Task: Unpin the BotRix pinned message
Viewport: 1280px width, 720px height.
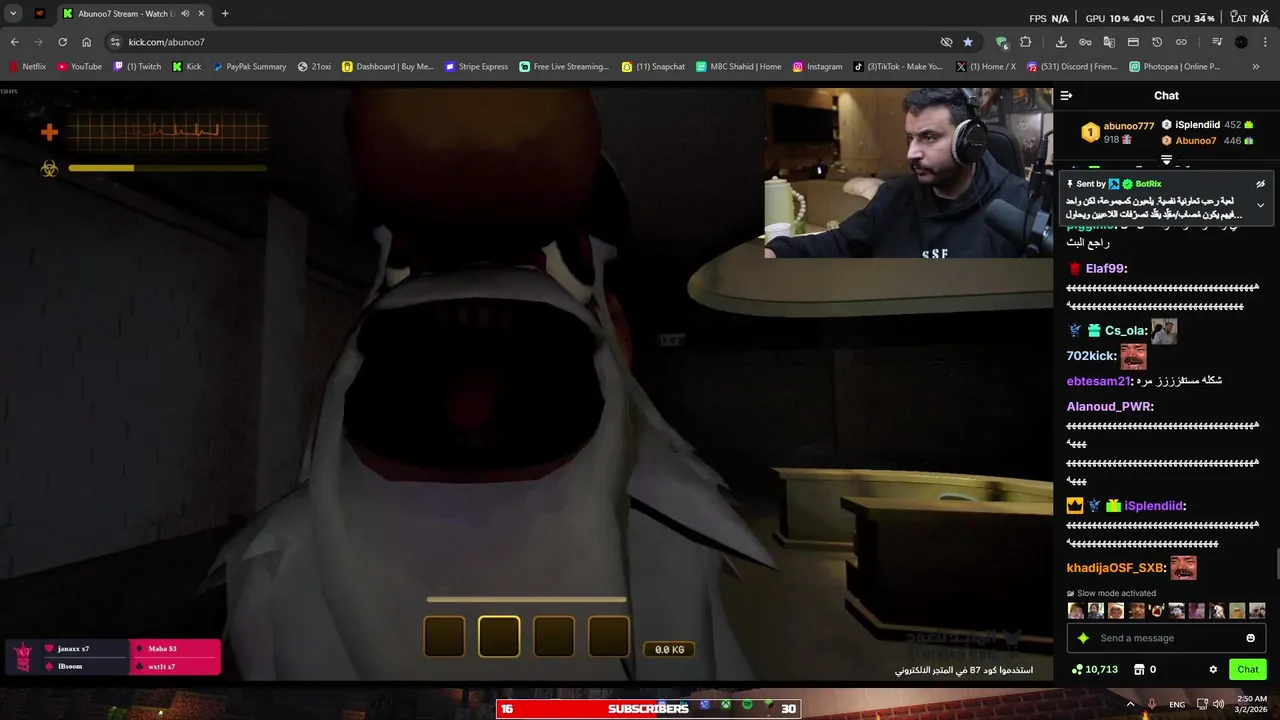Action: tap(1260, 184)
